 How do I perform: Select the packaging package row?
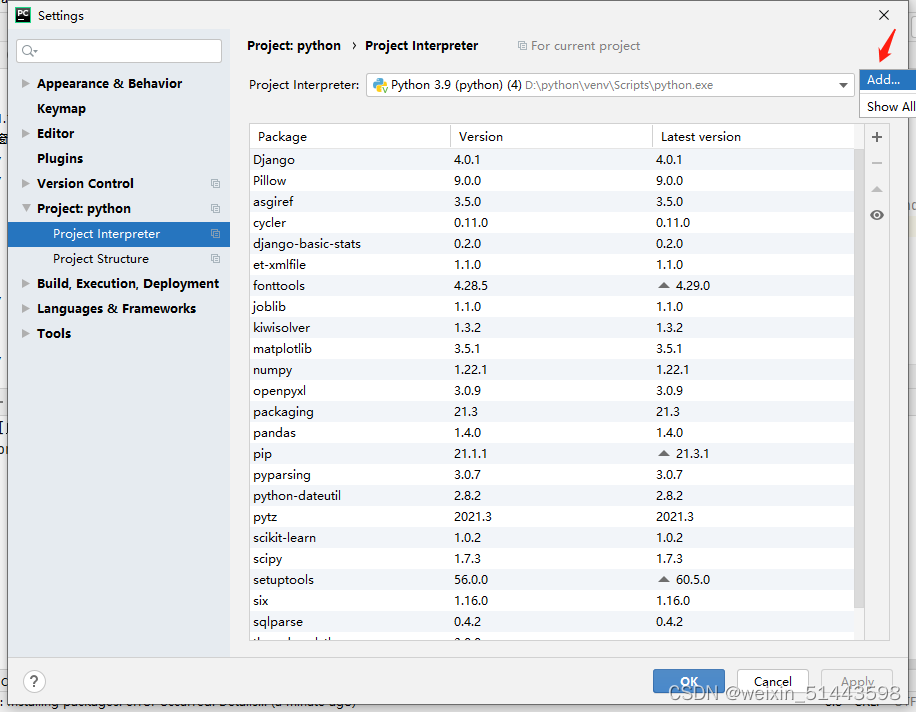(x=551, y=412)
